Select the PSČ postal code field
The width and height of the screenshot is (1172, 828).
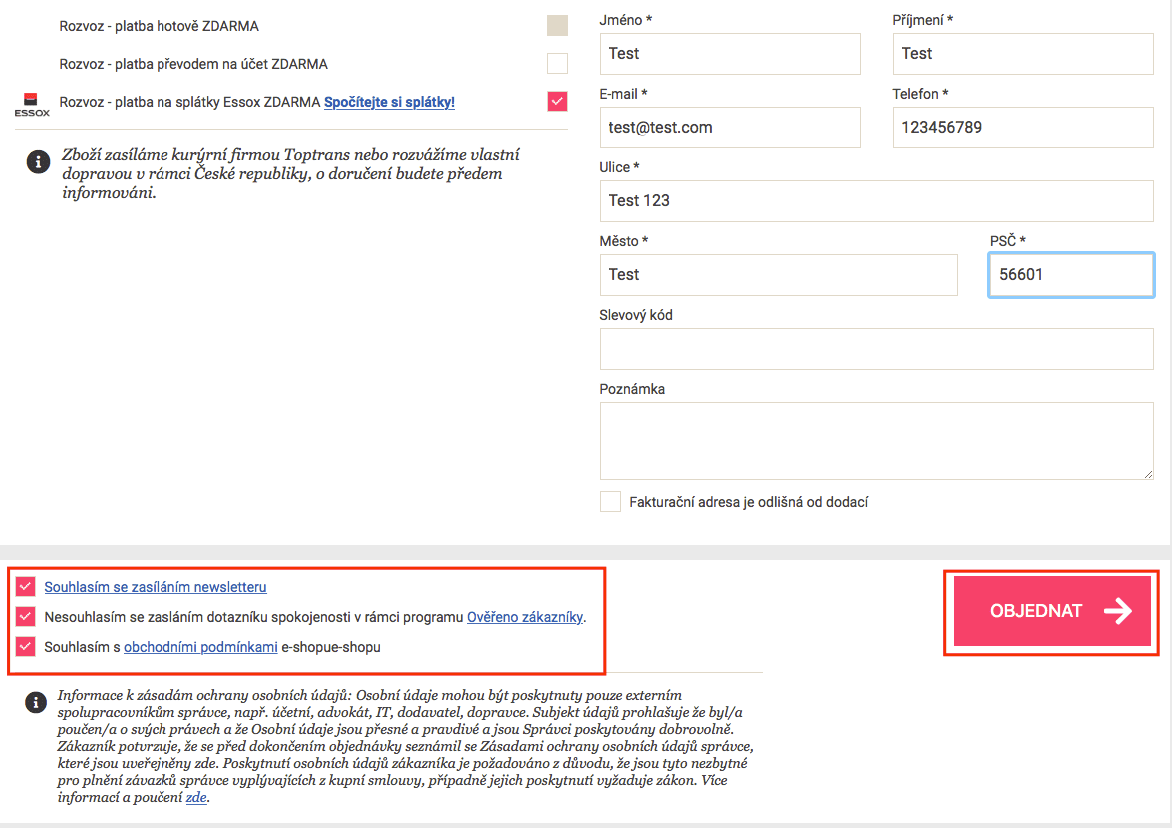pyautogui.click(x=1071, y=275)
